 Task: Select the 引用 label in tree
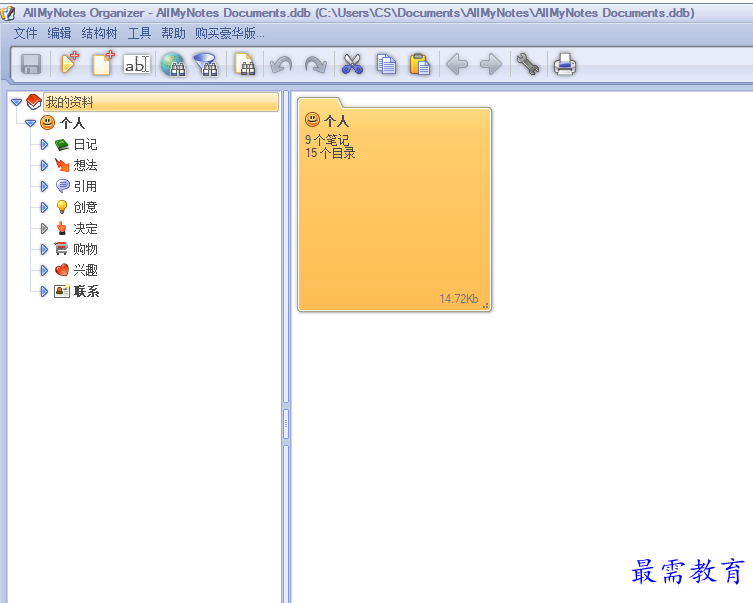coord(85,186)
